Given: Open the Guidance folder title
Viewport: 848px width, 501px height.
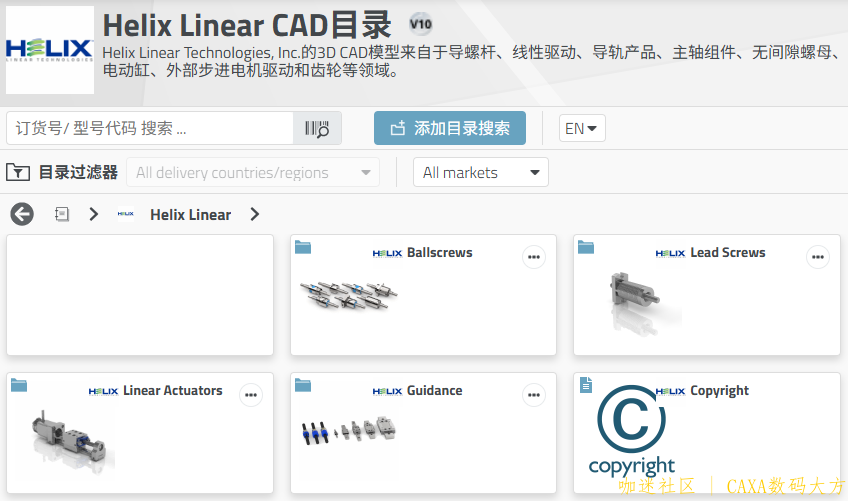Looking at the screenshot, I should pyautogui.click(x=434, y=391).
